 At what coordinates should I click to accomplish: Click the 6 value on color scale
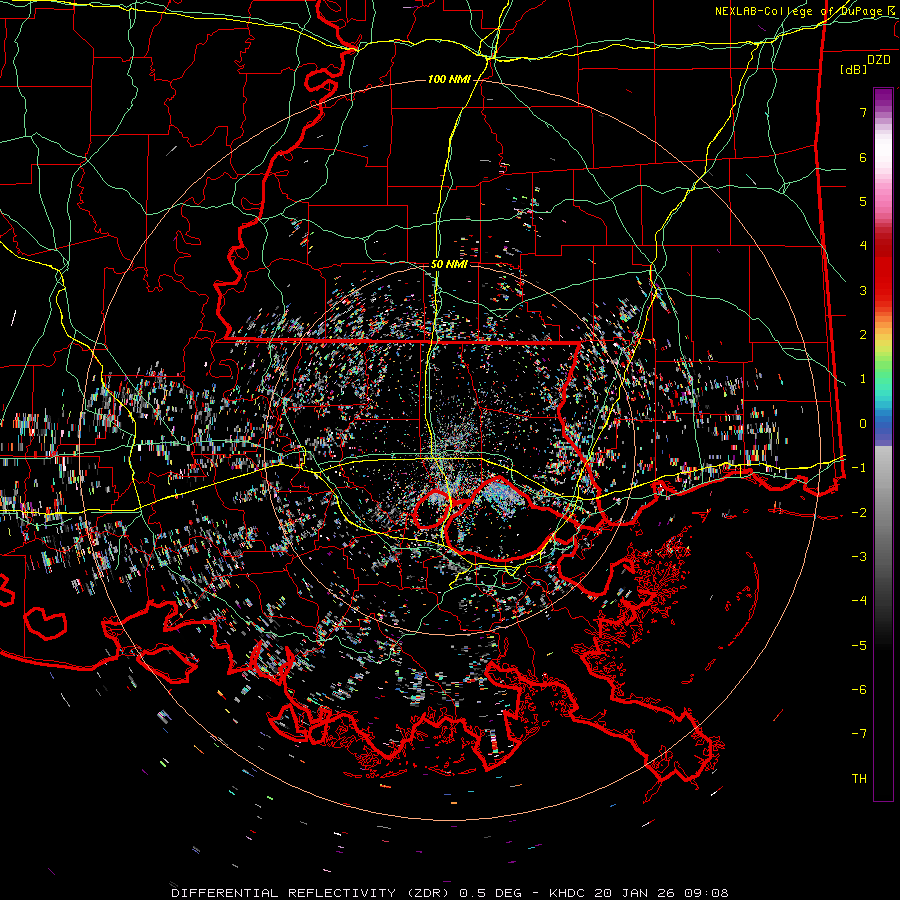pos(863,157)
